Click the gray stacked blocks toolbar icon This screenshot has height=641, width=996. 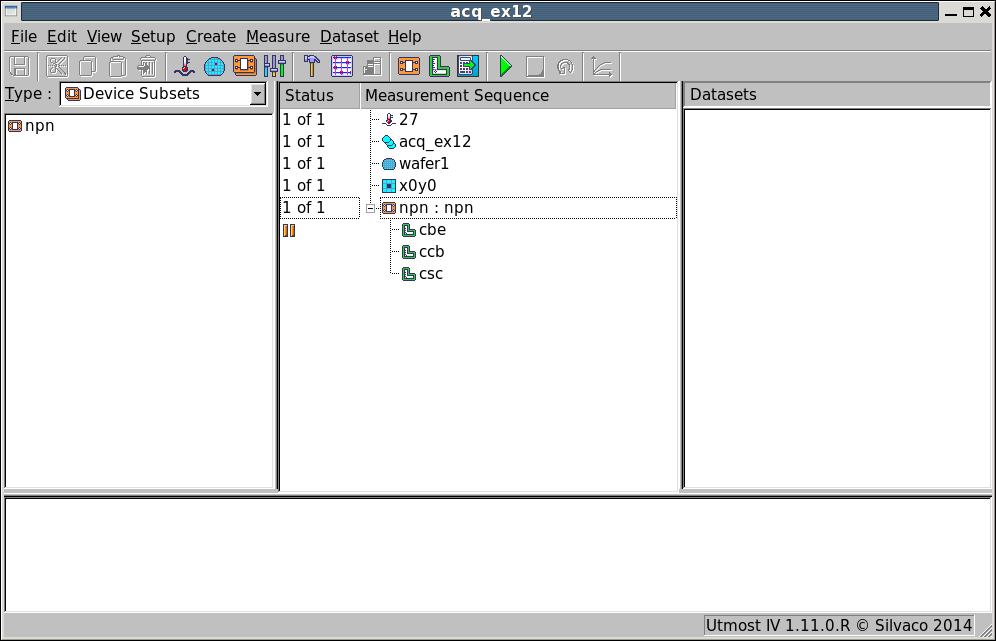click(372, 66)
